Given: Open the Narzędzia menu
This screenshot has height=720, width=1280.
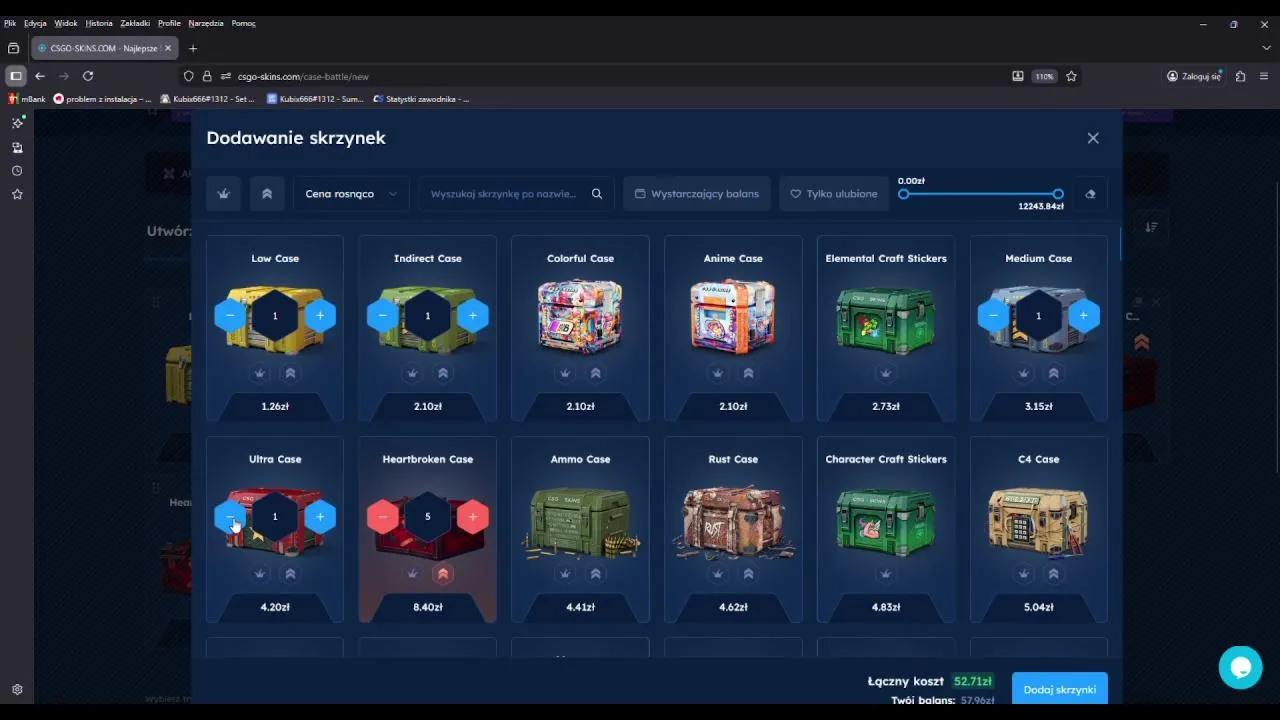Looking at the screenshot, I should [206, 23].
